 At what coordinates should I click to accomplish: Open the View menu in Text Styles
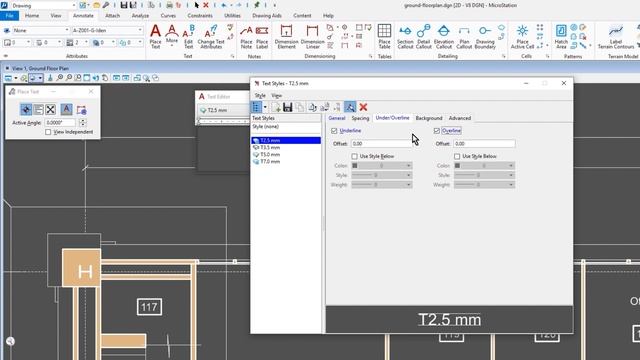(276, 96)
